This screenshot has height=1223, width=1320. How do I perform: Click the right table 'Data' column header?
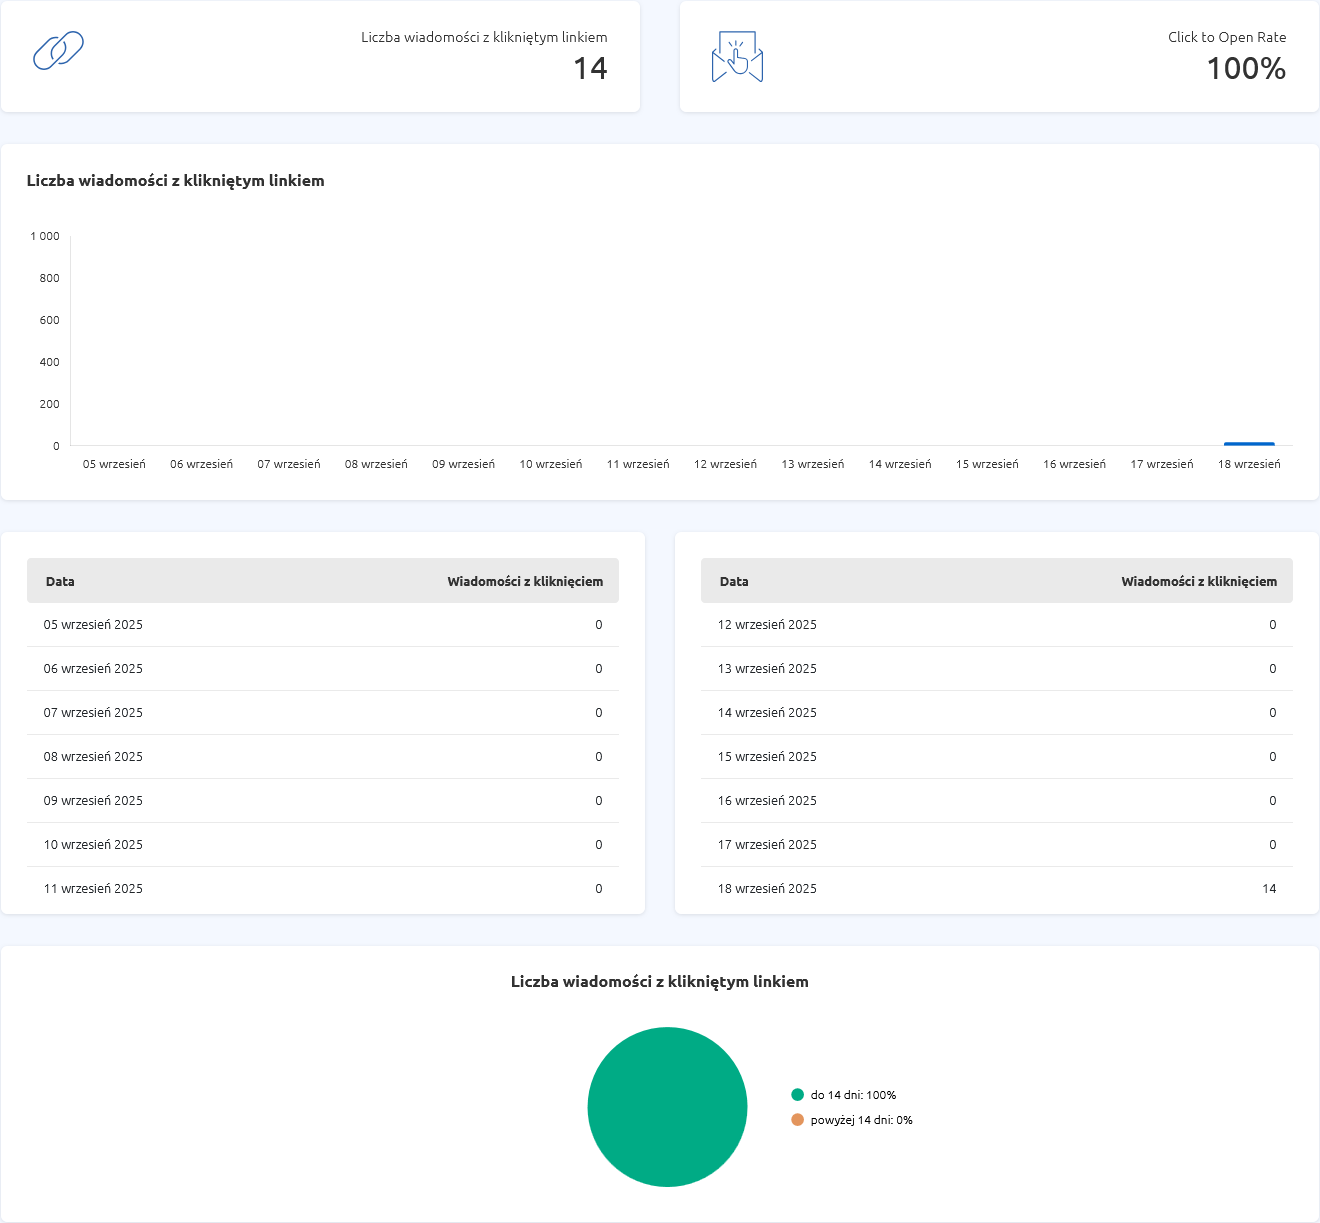(x=734, y=581)
